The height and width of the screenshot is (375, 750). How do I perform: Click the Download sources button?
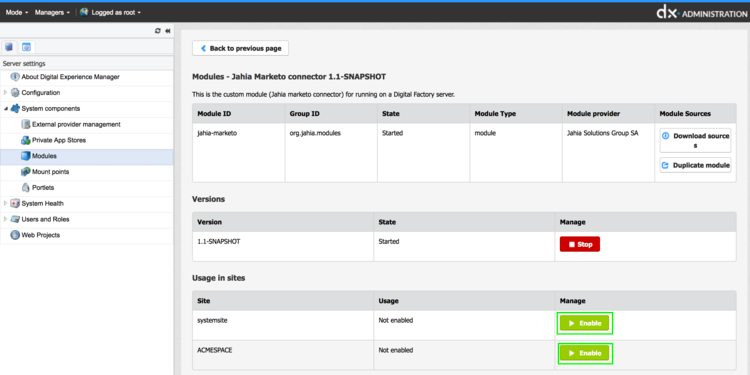click(x=695, y=141)
